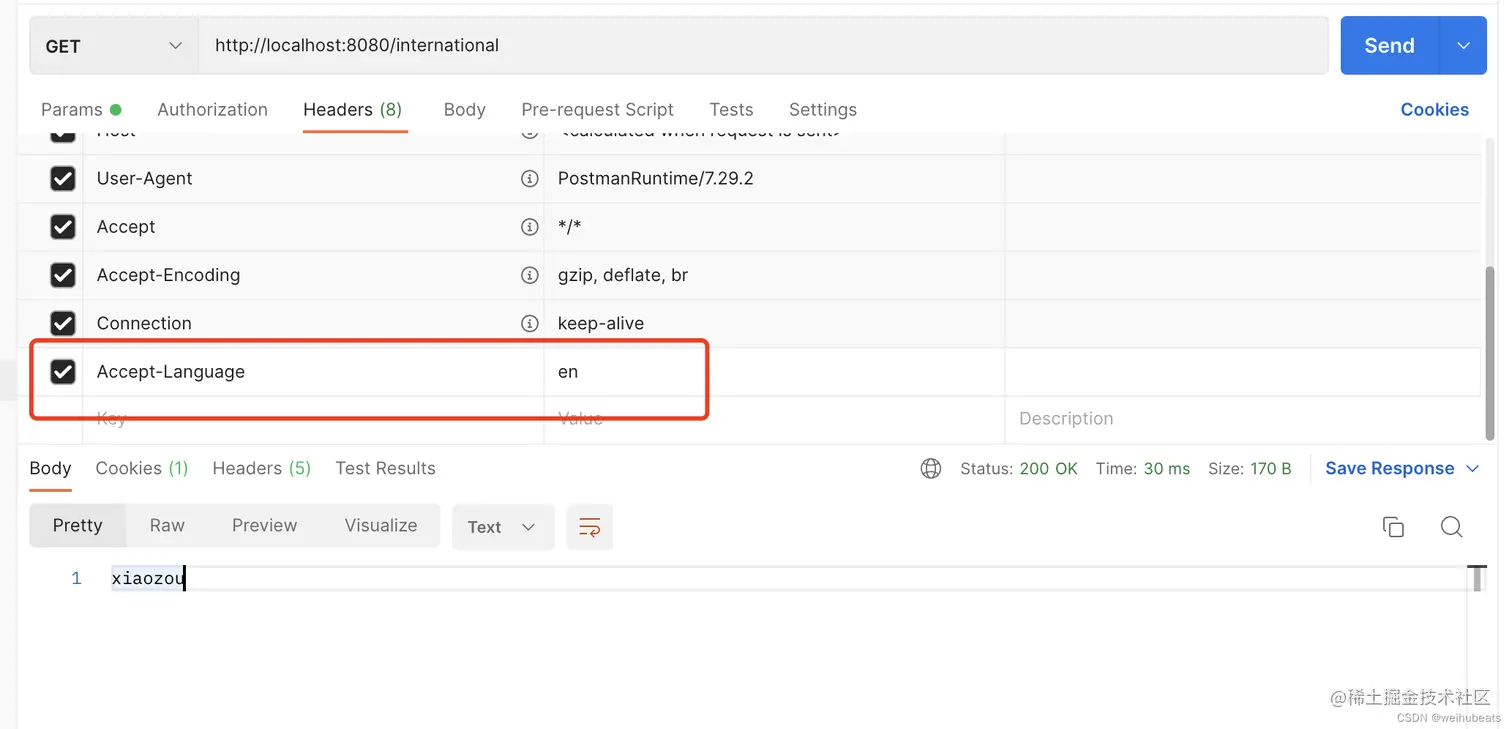The width and height of the screenshot is (1512, 729).
Task: Open the Authorization tab
Action: tap(213, 110)
